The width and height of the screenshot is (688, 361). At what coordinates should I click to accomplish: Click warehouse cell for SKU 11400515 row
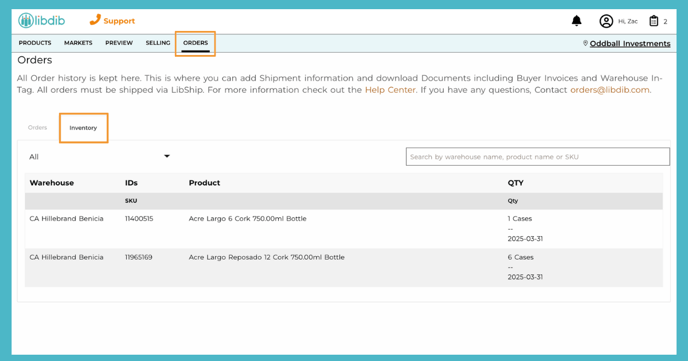[x=66, y=218]
